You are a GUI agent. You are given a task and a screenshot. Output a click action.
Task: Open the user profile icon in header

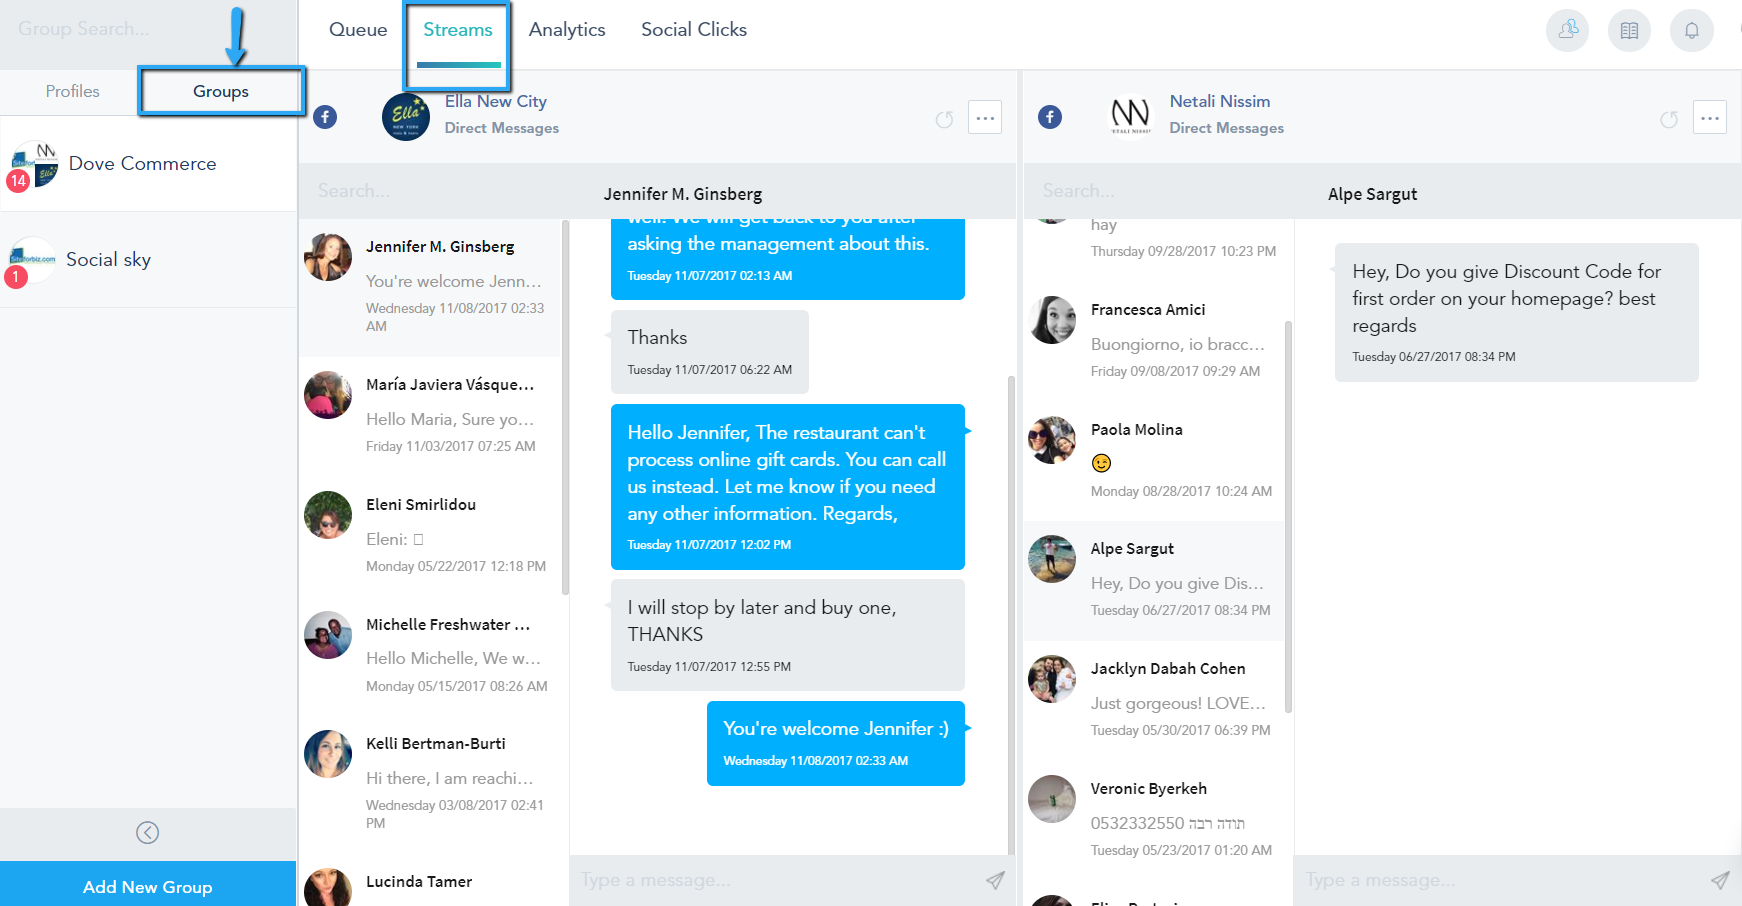(1568, 30)
